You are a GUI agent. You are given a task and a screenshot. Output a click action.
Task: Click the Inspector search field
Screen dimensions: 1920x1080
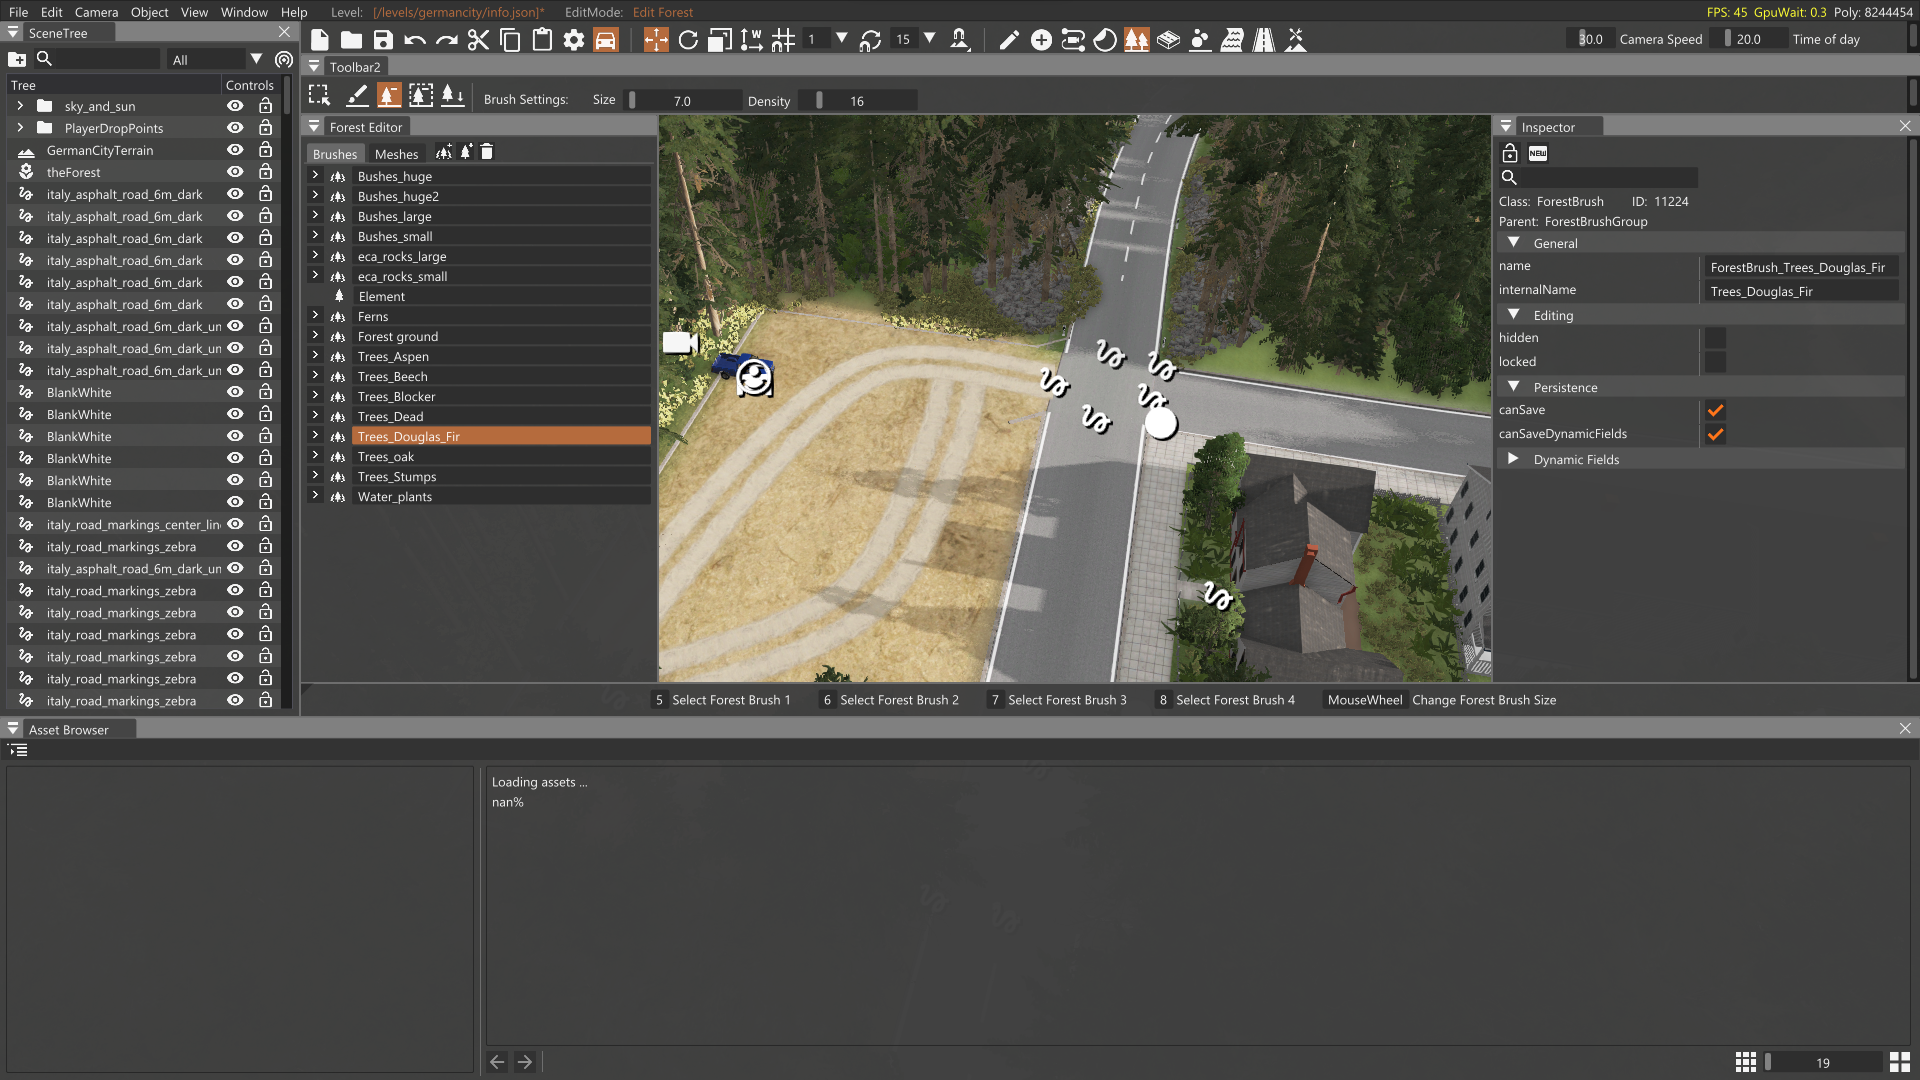coord(1608,177)
